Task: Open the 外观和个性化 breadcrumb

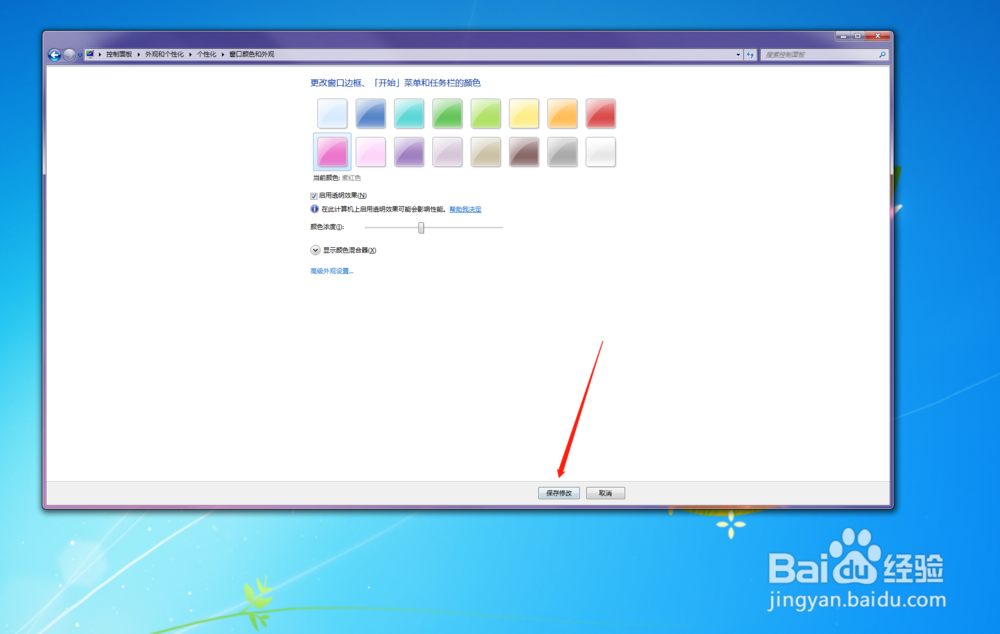Action: pos(164,54)
